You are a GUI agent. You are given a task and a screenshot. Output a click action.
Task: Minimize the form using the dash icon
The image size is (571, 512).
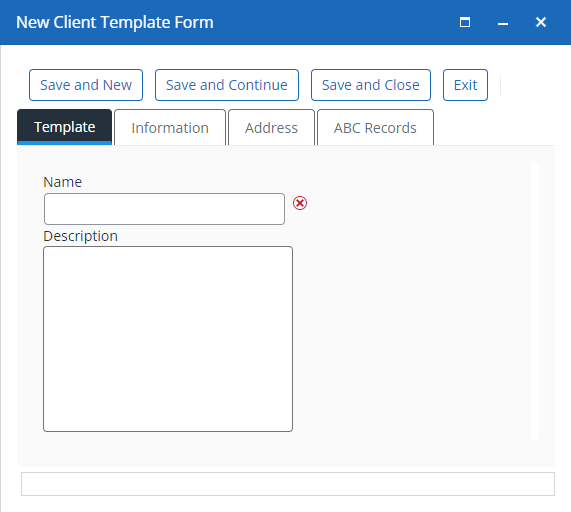click(503, 24)
